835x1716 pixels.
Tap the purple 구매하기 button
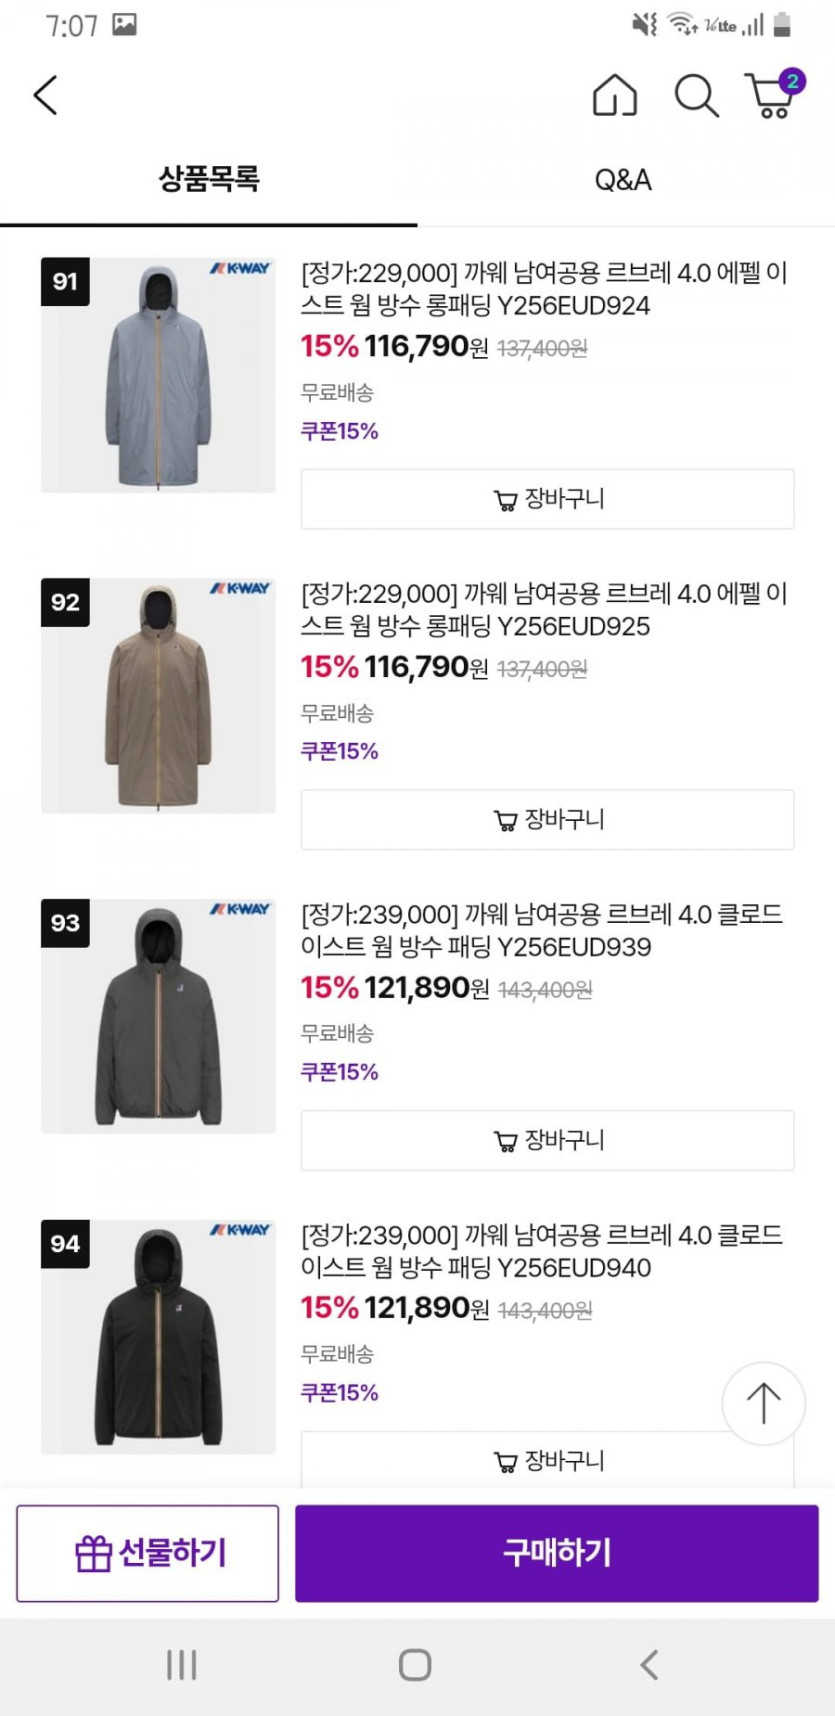click(x=556, y=1553)
